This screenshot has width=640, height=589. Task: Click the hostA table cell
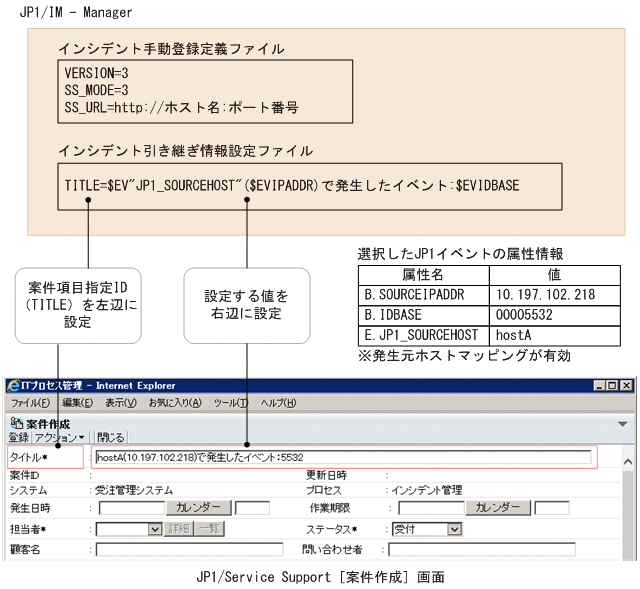point(555,336)
